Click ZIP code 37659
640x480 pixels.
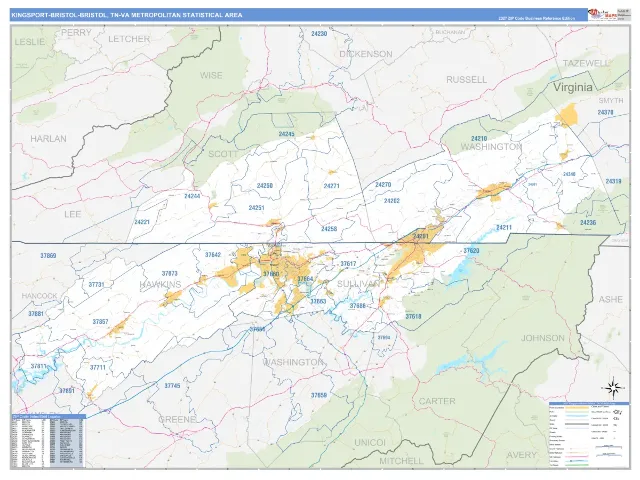click(319, 396)
